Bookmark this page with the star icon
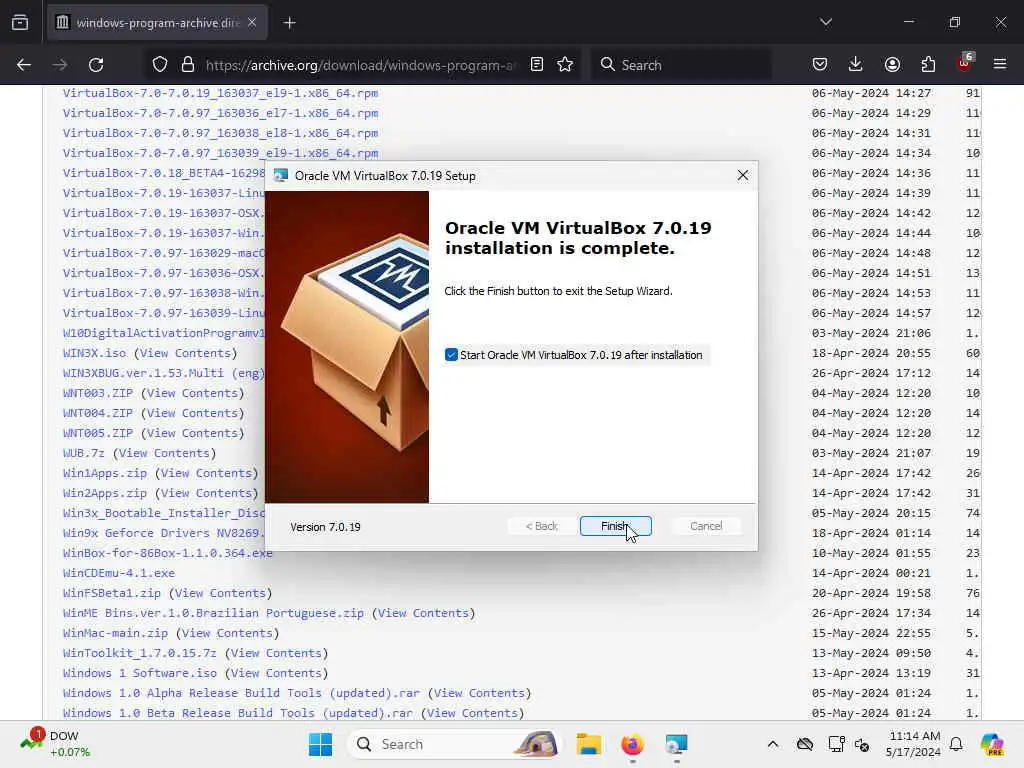 pos(566,65)
